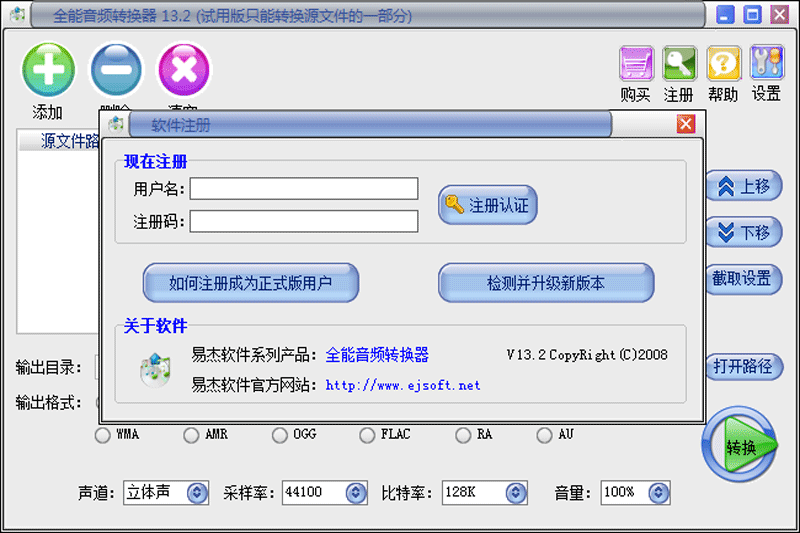Expand the channel (声道) dropdown

click(196, 492)
